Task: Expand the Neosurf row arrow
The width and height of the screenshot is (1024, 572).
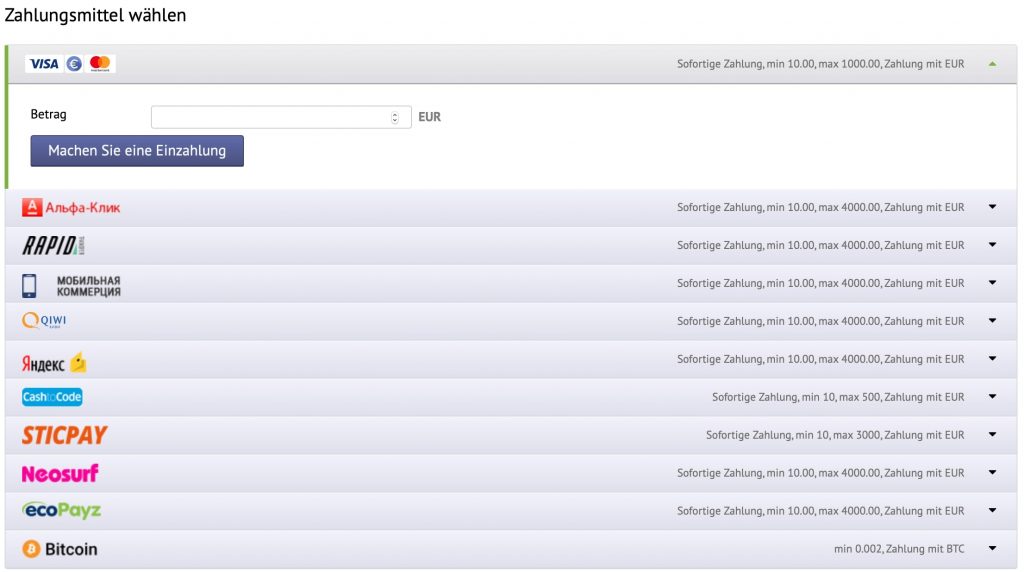Action: [992, 472]
